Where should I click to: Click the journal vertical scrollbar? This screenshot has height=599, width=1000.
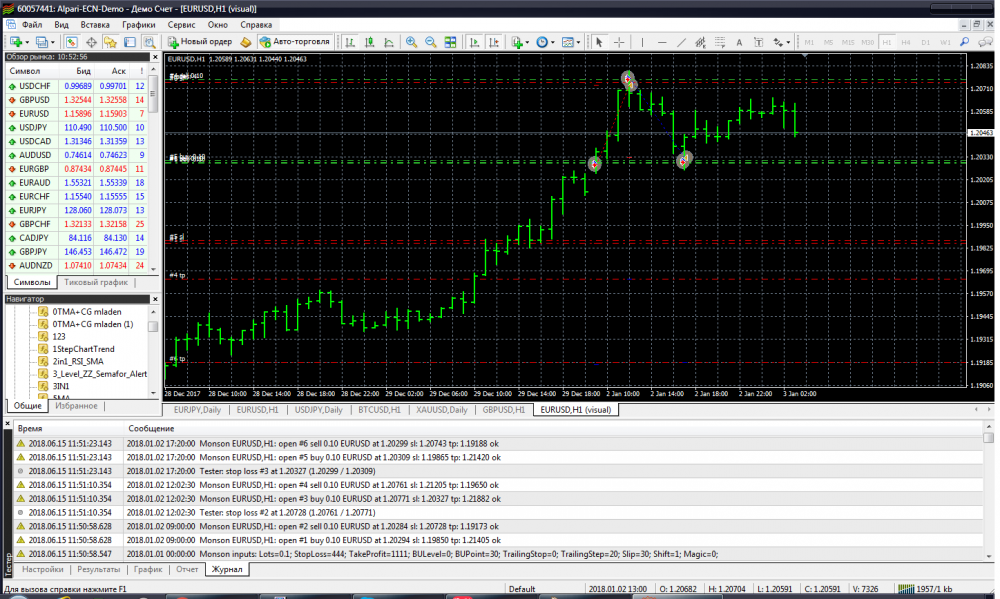click(x=989, y=491)
